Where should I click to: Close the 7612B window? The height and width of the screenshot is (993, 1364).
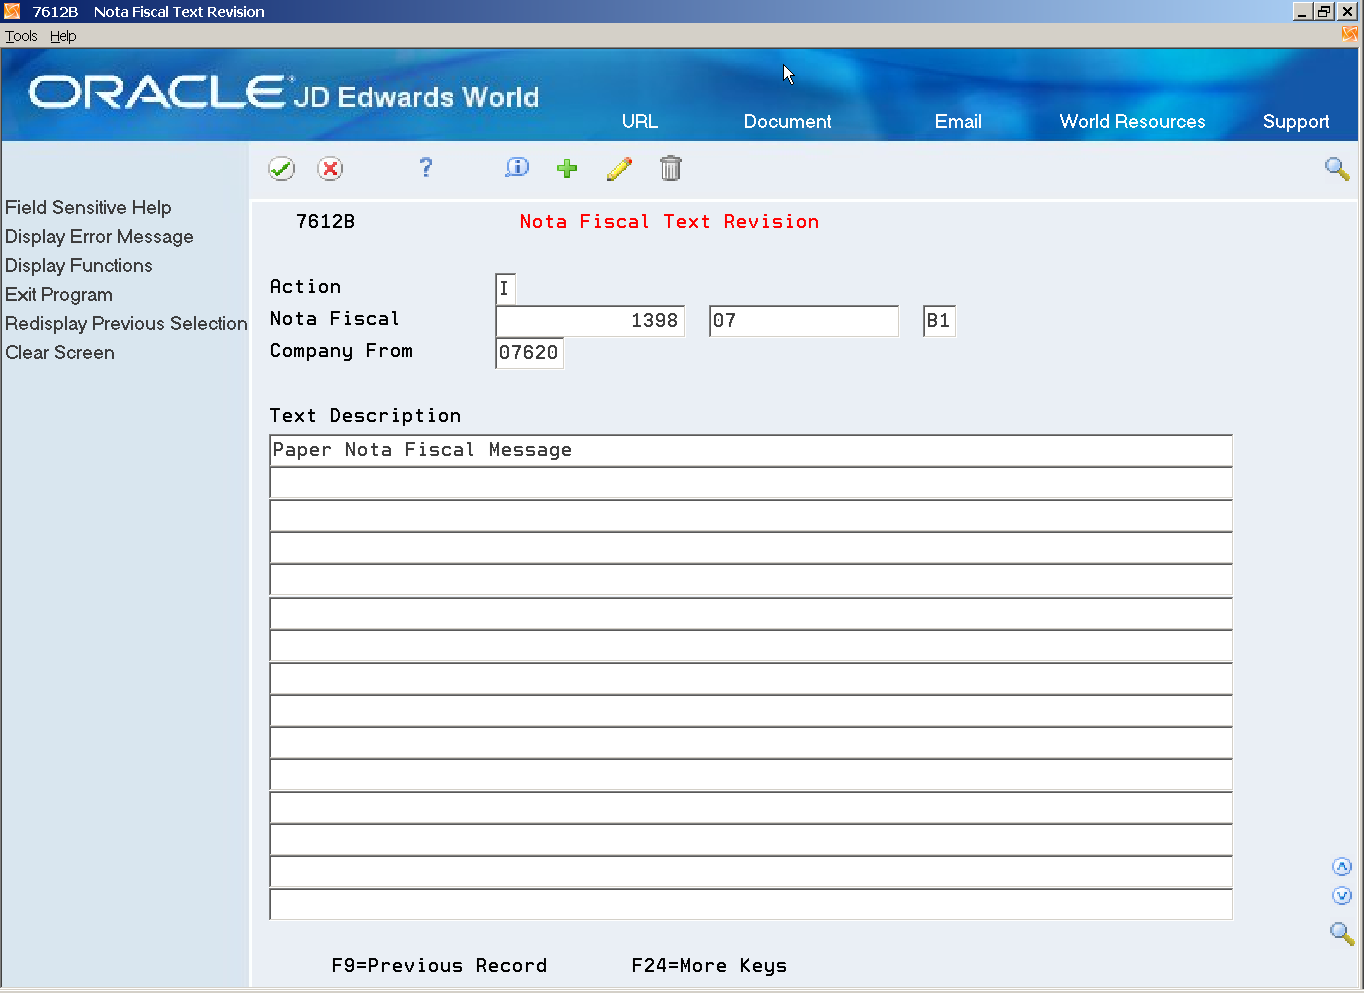(x=1347, y=11)
